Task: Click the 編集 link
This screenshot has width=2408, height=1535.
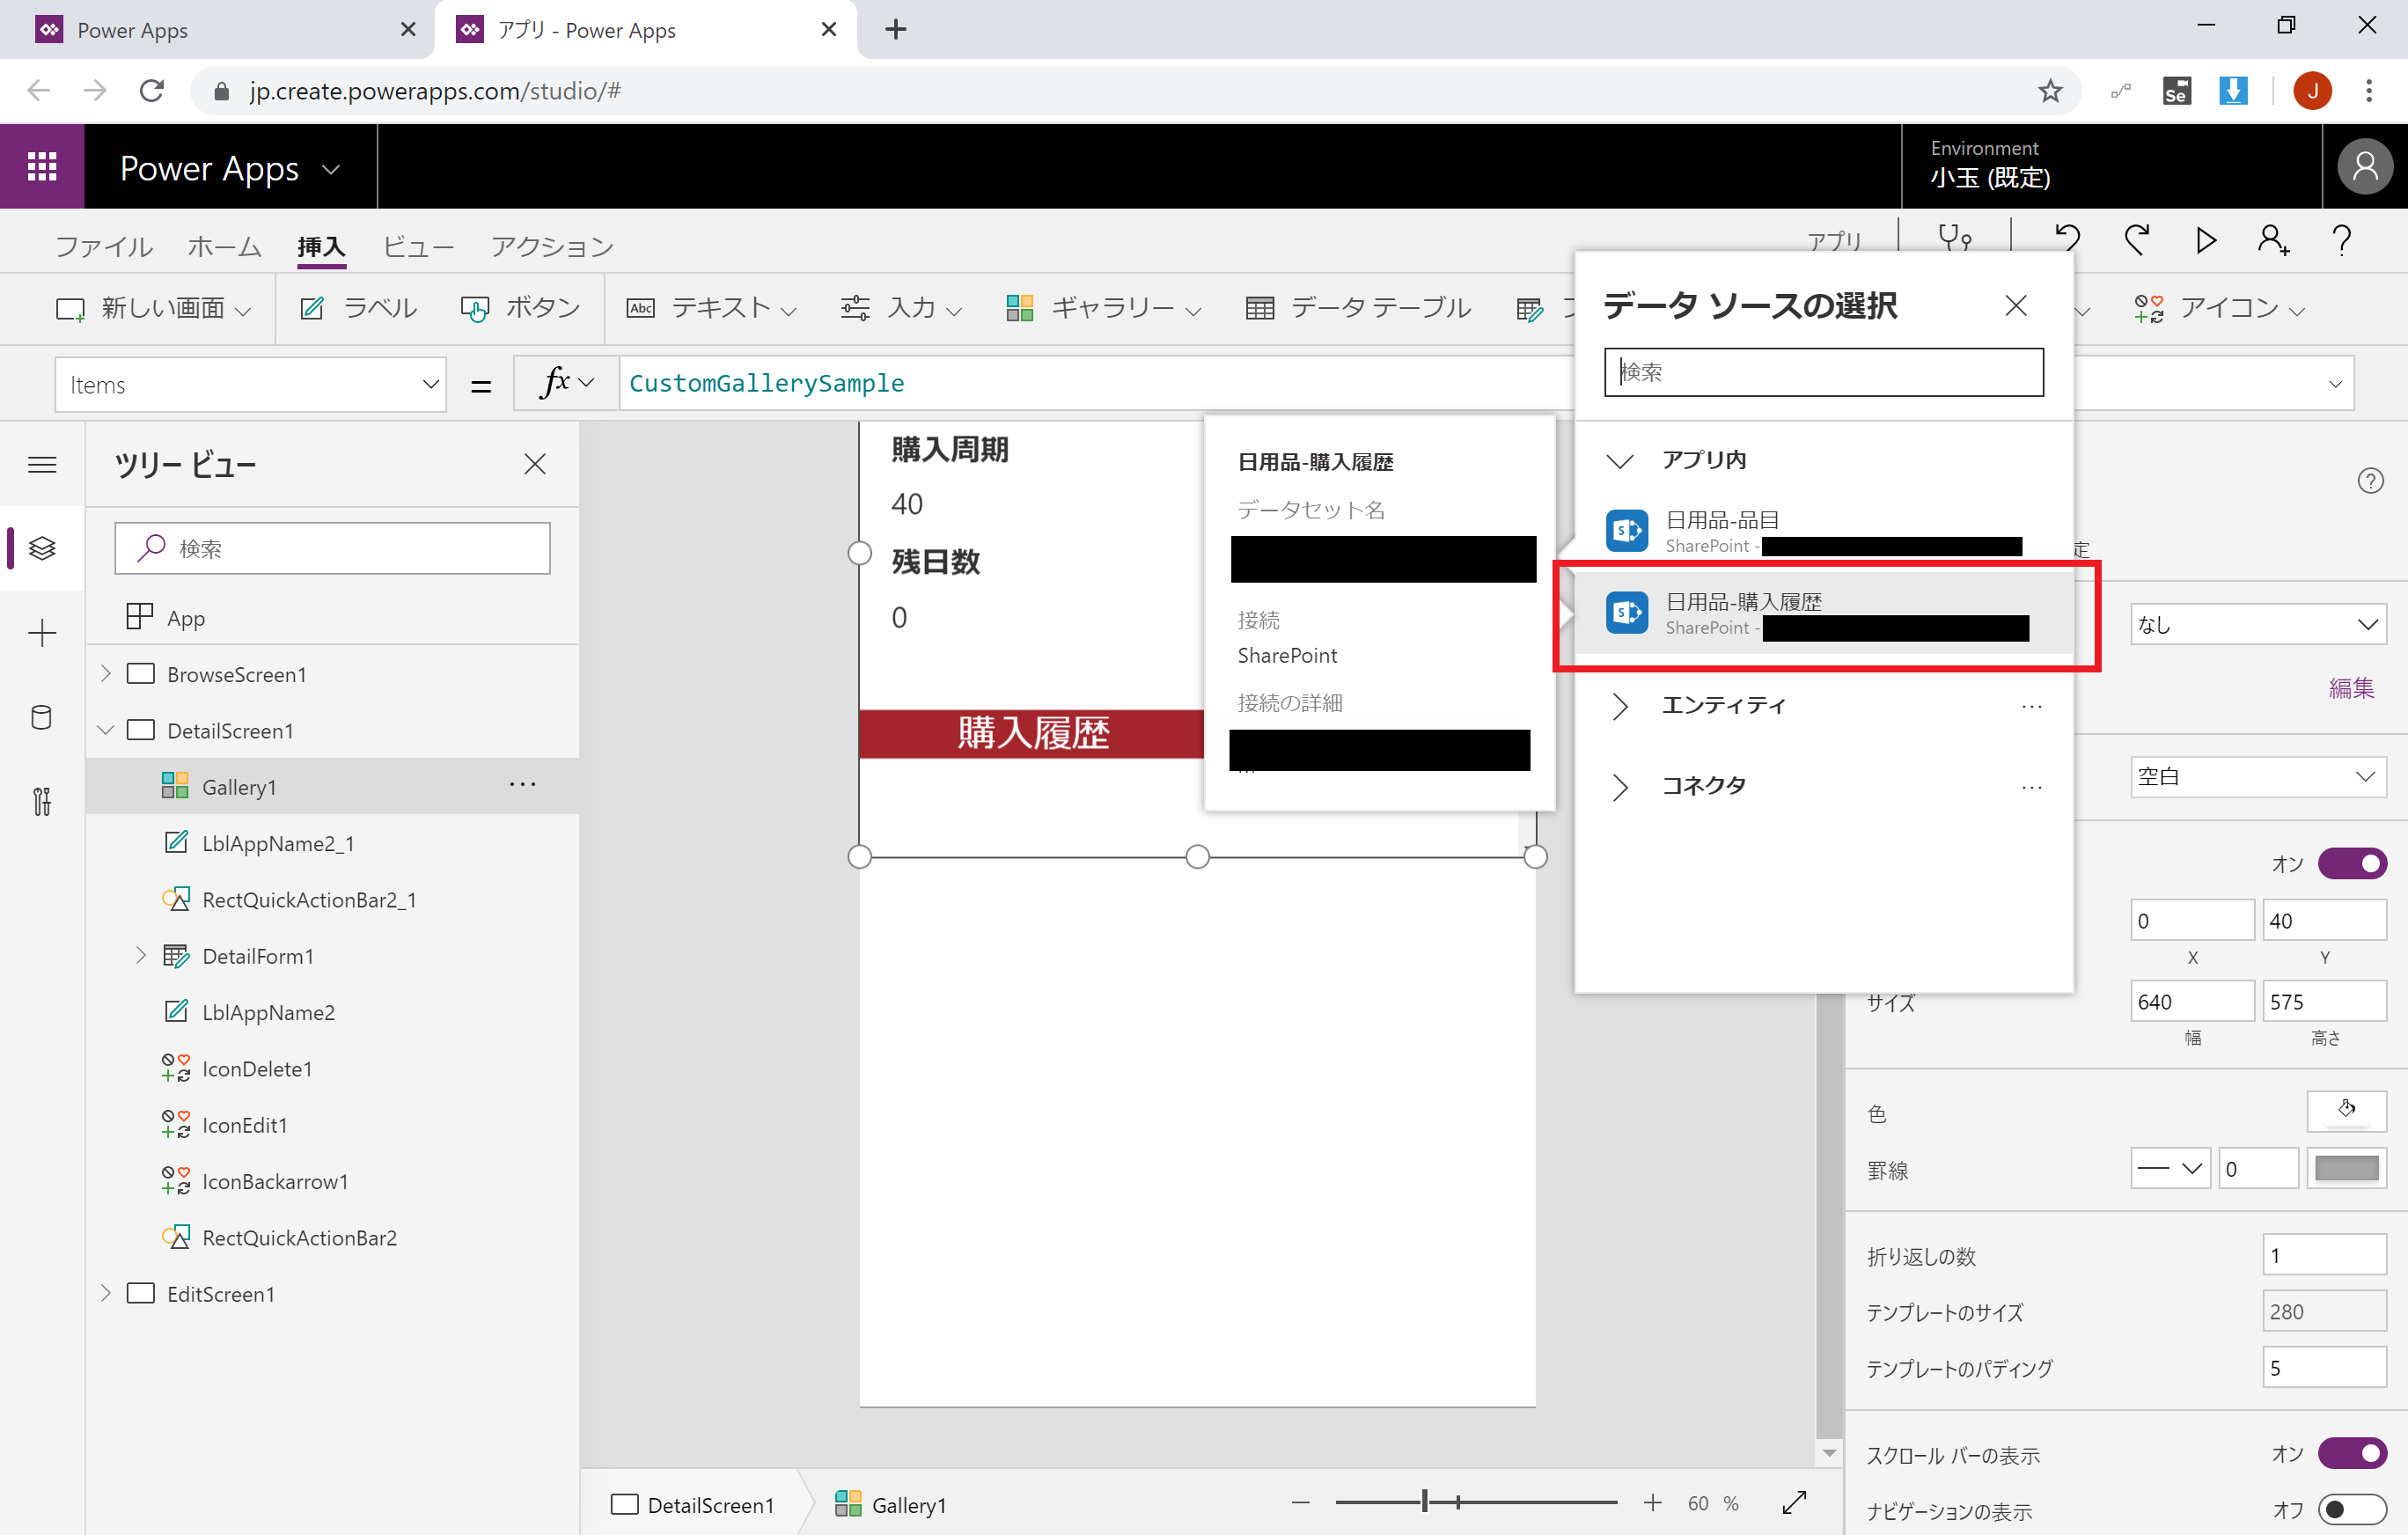Action: click(2350, 688)
